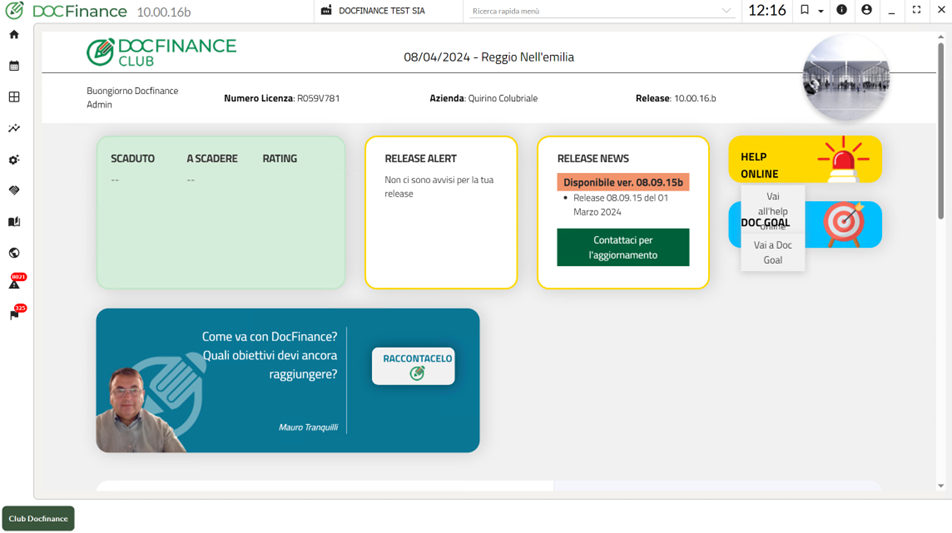This screenshot has width=952, height=533.
Task: Click Contattaci per l'aggiornamento button
Action: [623, 247]
